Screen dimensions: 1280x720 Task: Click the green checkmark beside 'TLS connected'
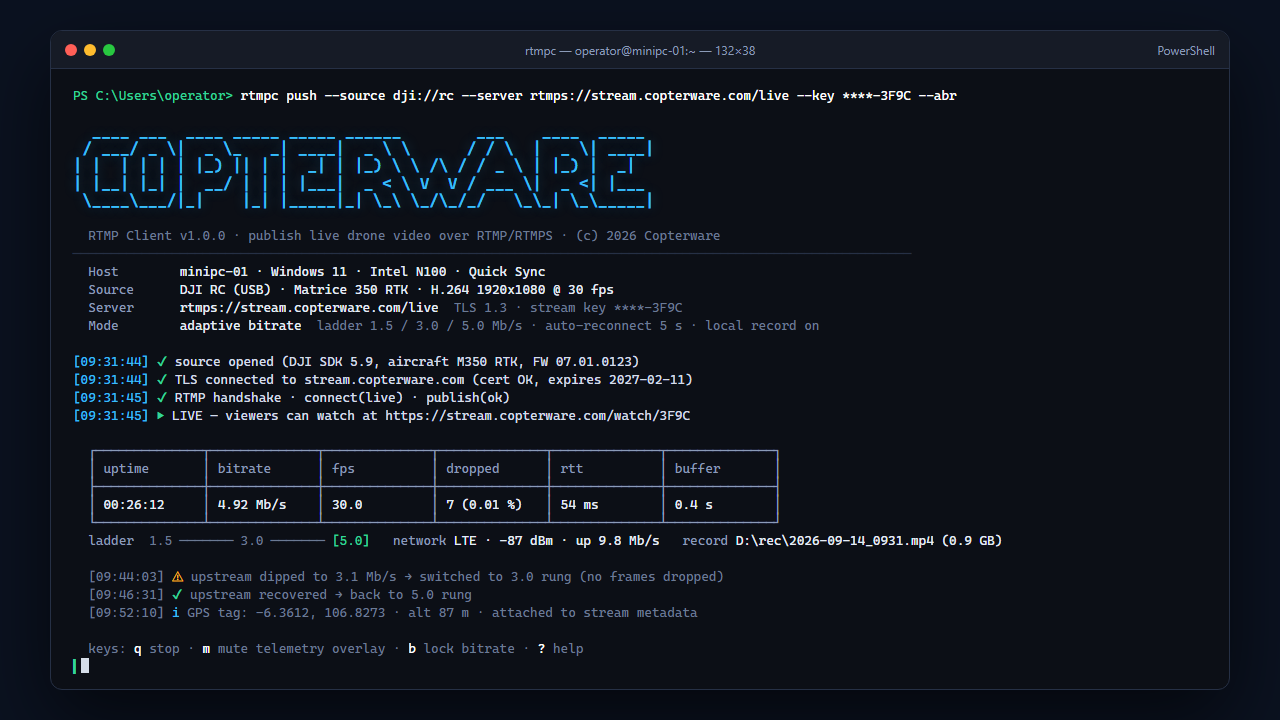pyautogui.click(x=162, y=380)
